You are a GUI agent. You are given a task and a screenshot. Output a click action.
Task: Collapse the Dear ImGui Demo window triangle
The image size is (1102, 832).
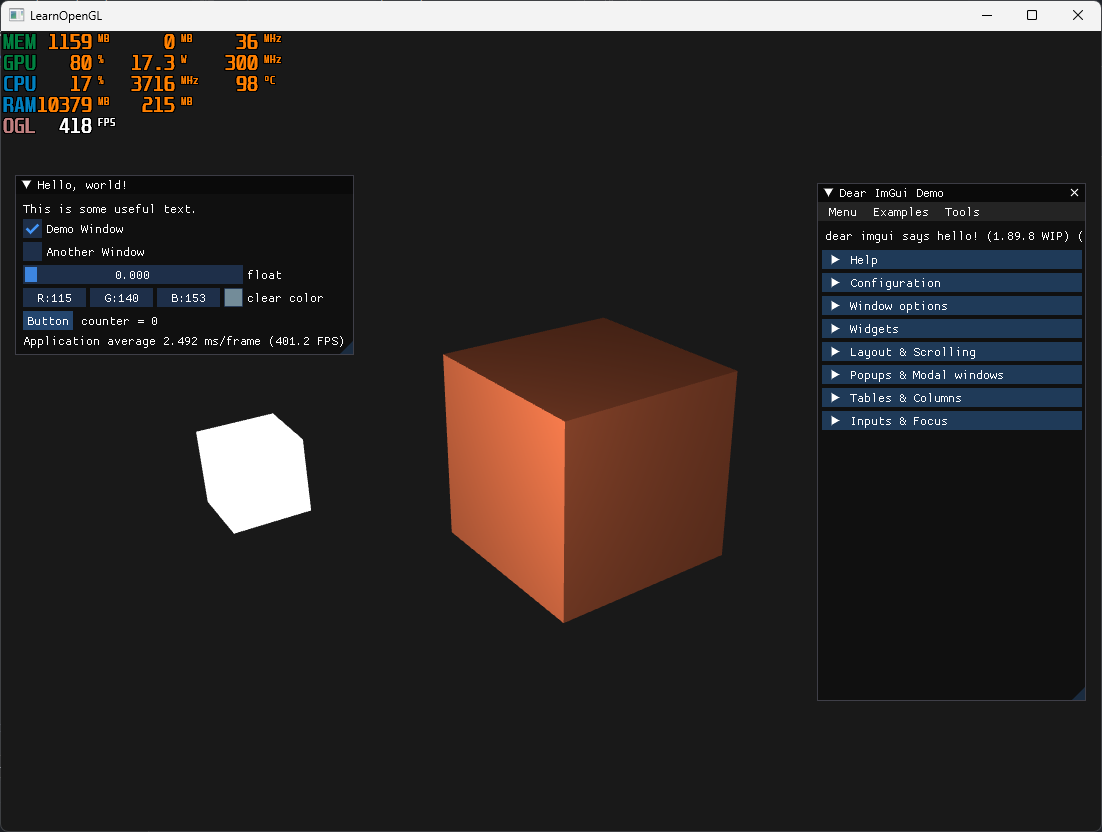[x=828, y=193]
